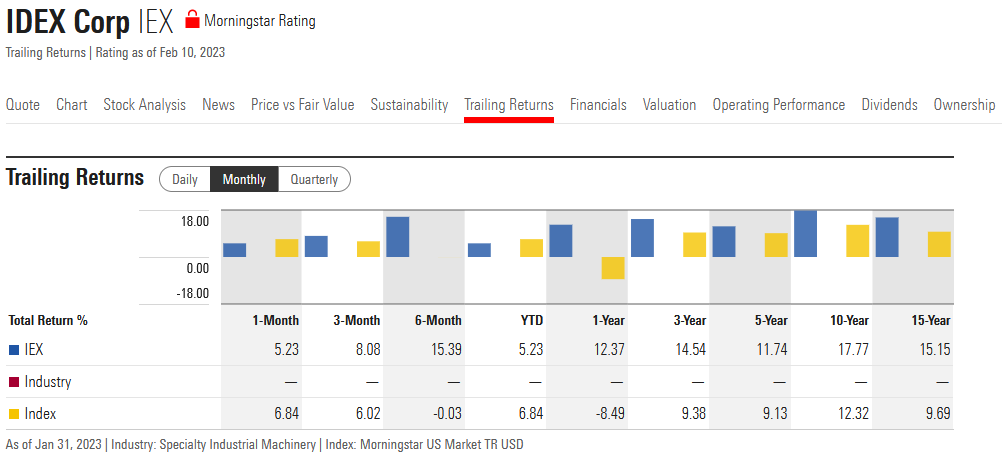Image resolution: width=1002 pixels, height=459 pixels.
Task: Select the Quarterly returns option
Action: pyautogui.click(x=314, y=179)
